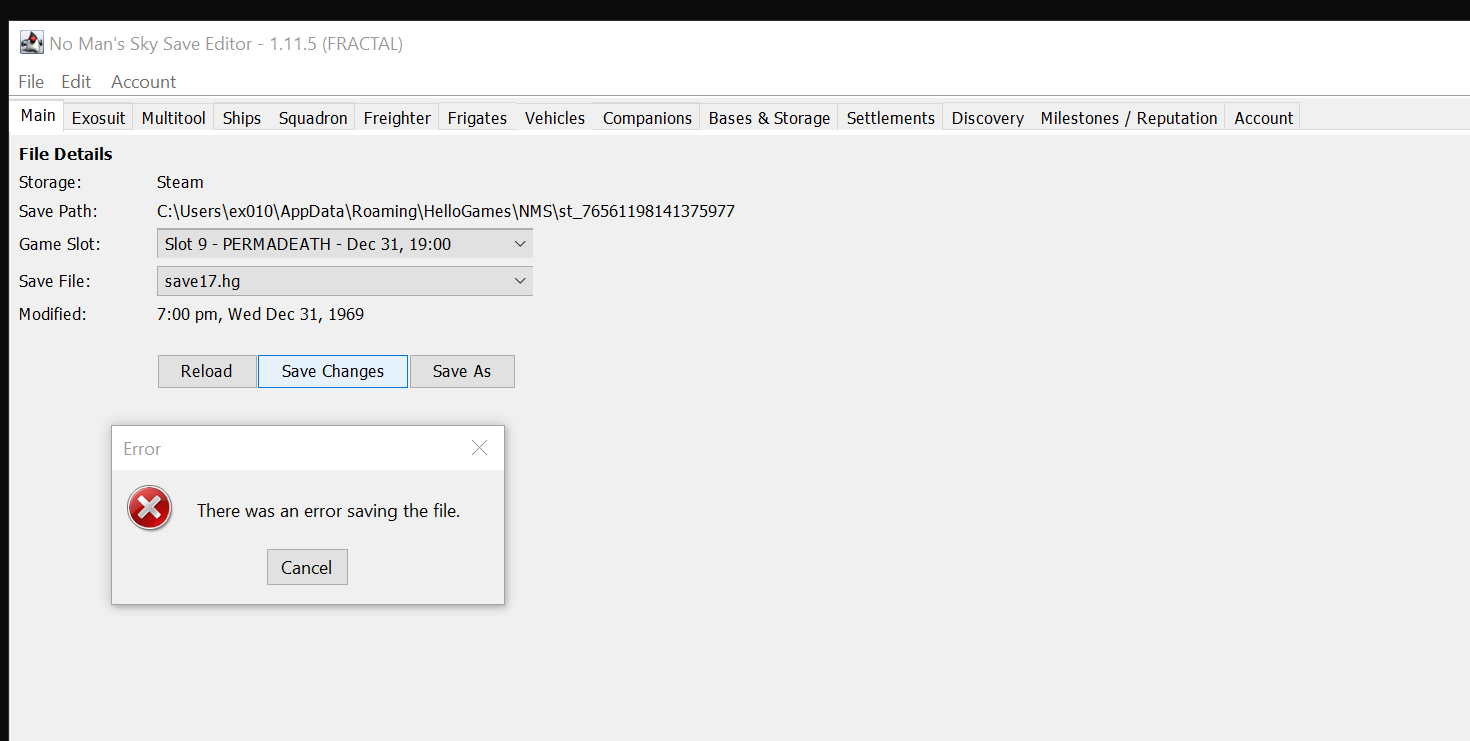Expand the Game Slot list via its chevron
Image resolution: width=1470 pixels, height=741 pixels.
pos(520,243)
